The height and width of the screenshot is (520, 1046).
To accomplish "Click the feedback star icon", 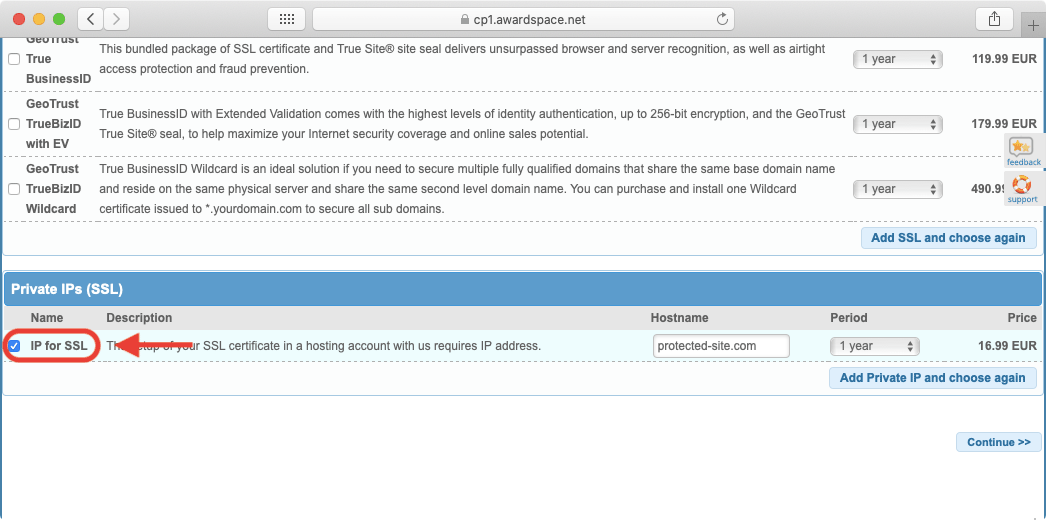I will click(1021, 149).
